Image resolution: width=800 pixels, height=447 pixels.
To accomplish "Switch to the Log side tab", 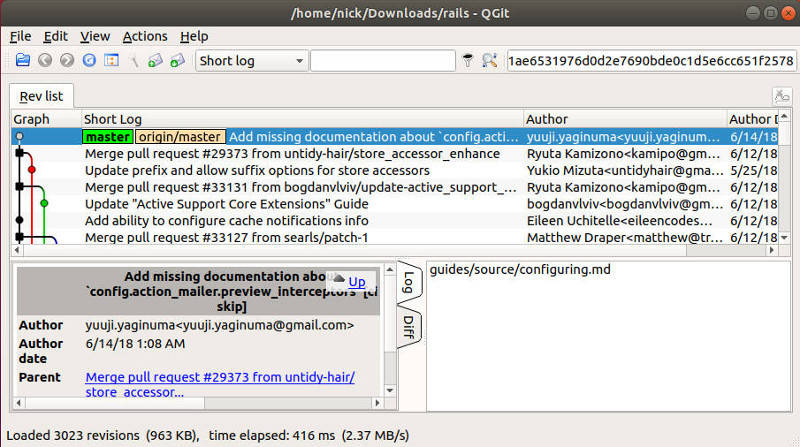I will coord(410,283).
